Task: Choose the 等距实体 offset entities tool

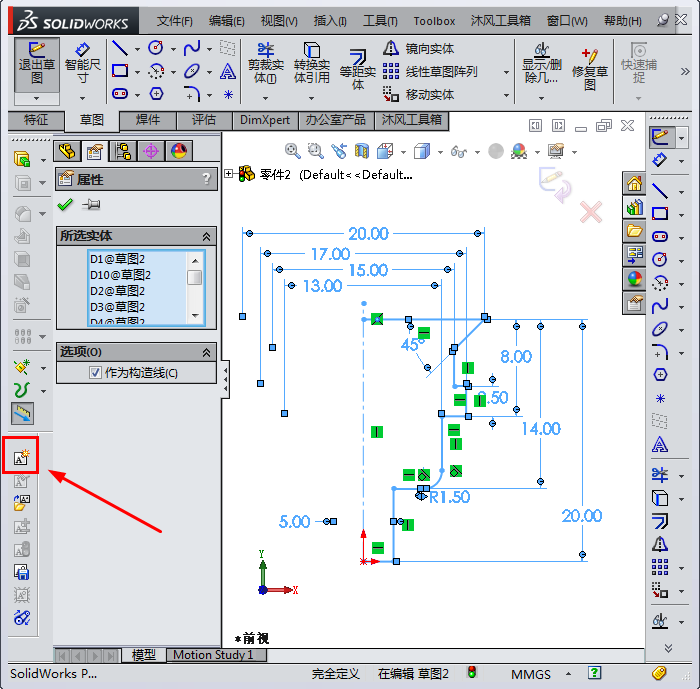Action: click(358, 70)
